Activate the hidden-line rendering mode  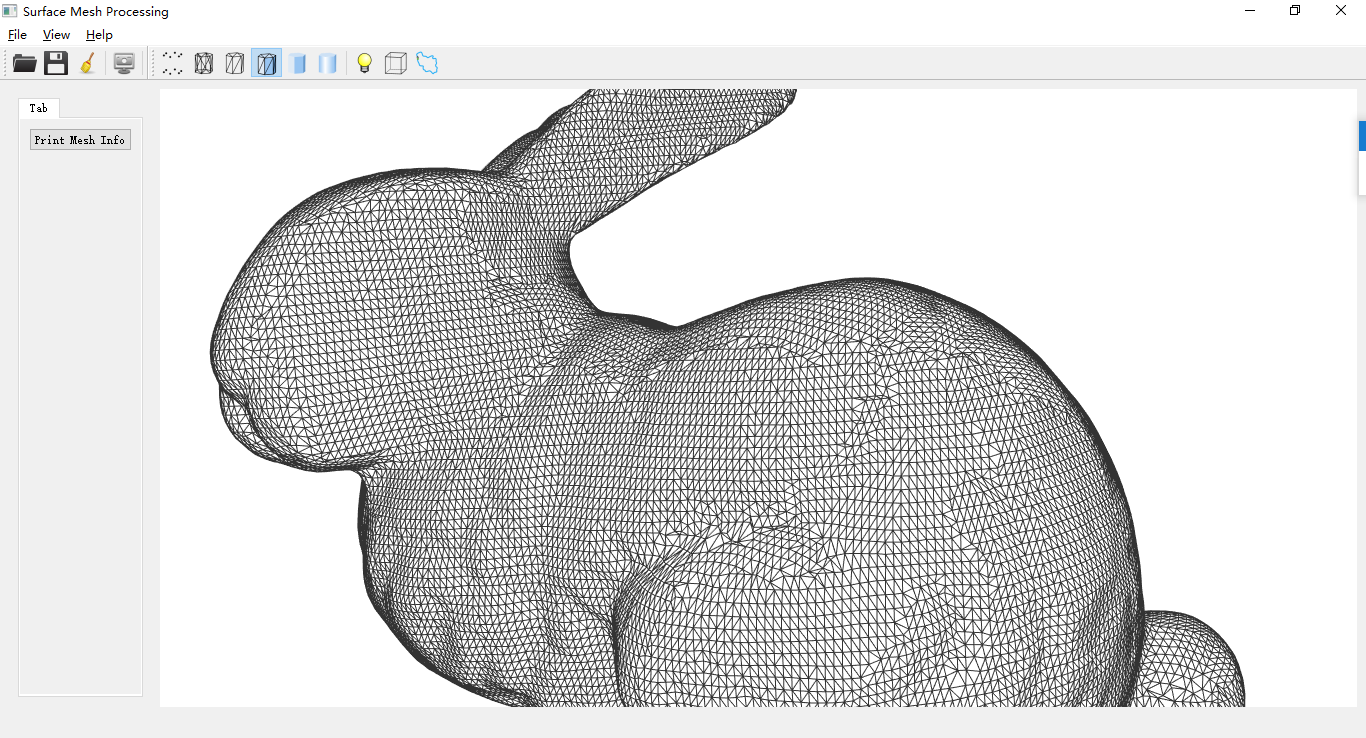point(234,62)
